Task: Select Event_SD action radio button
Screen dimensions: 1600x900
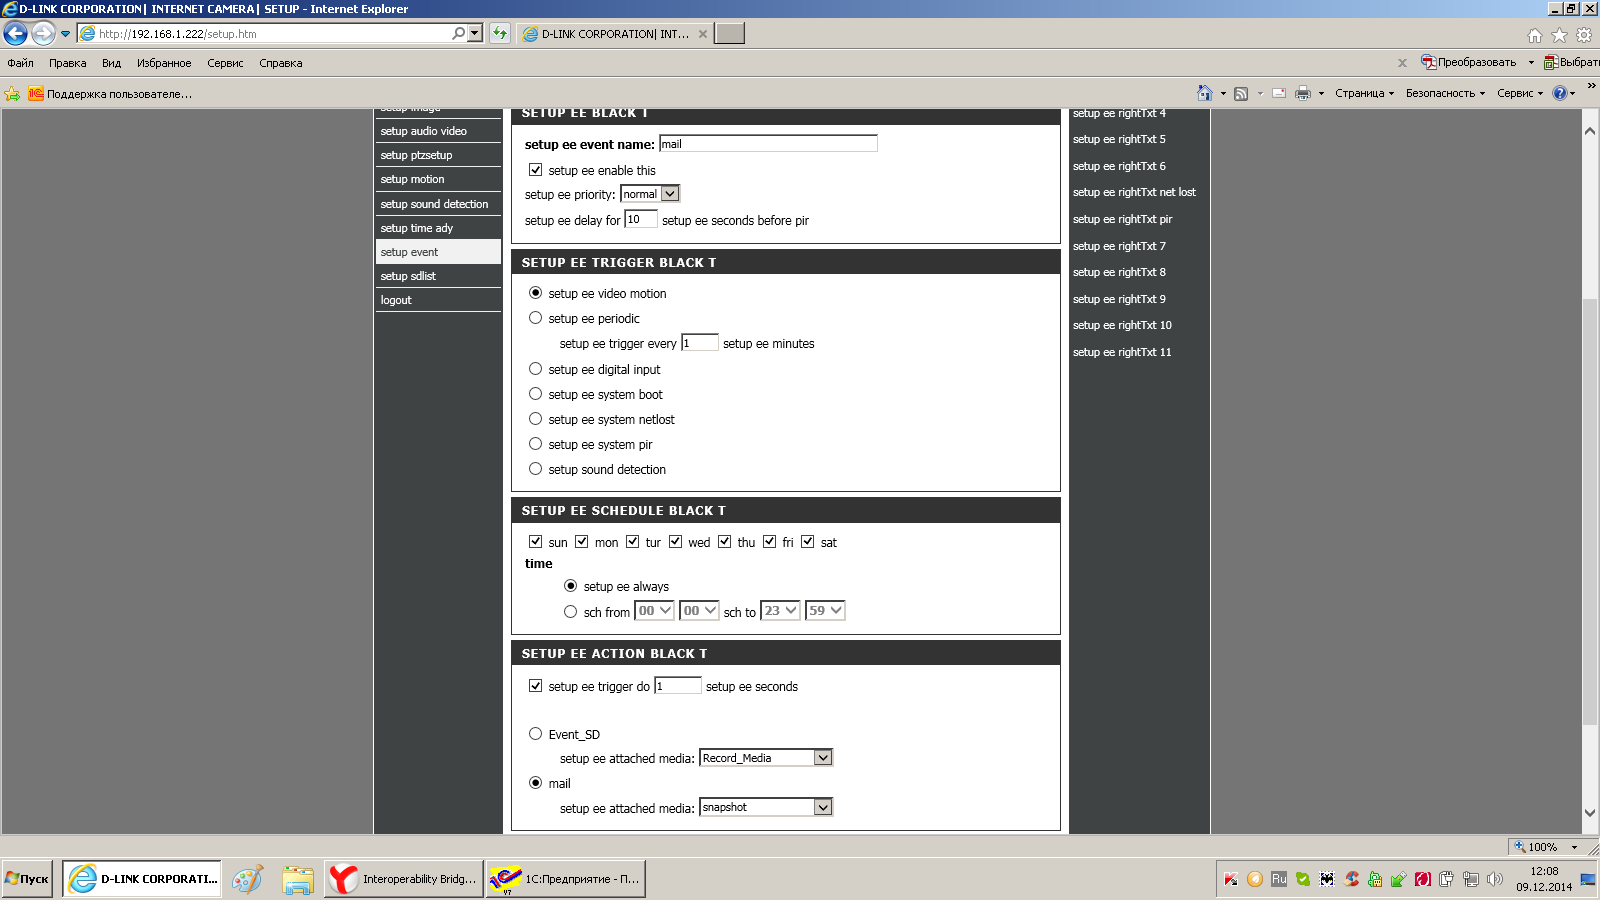Action: [x=535, y=734]
